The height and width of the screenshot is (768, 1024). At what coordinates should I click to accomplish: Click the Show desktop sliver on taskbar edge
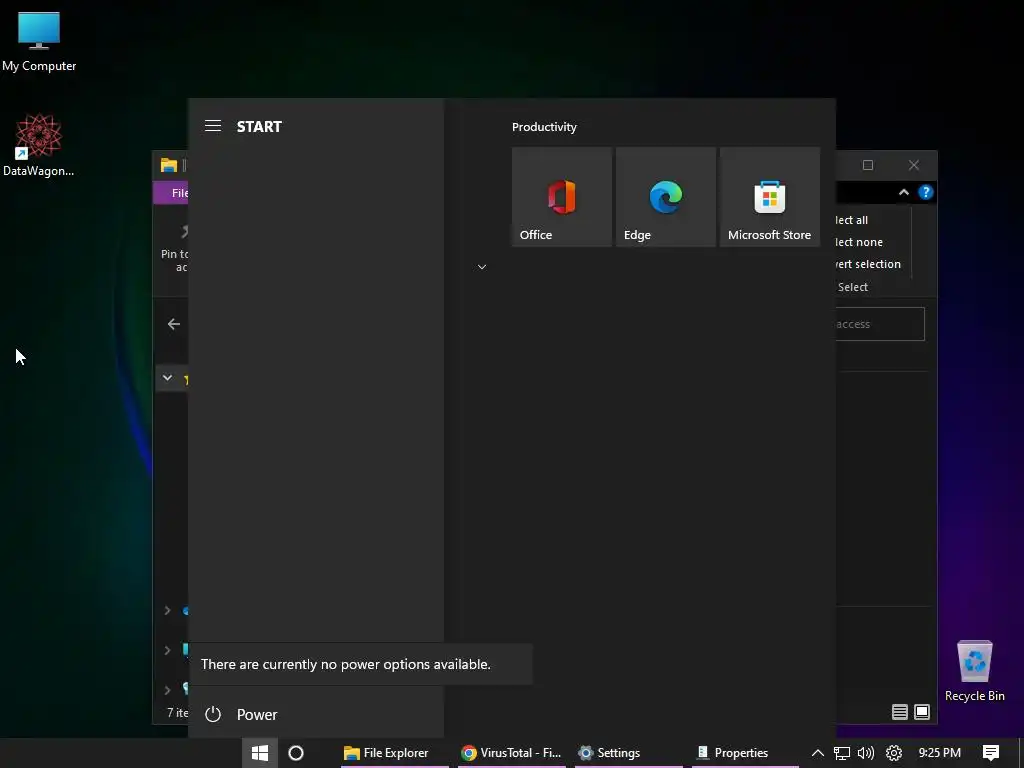click(x=1021, y=753)
